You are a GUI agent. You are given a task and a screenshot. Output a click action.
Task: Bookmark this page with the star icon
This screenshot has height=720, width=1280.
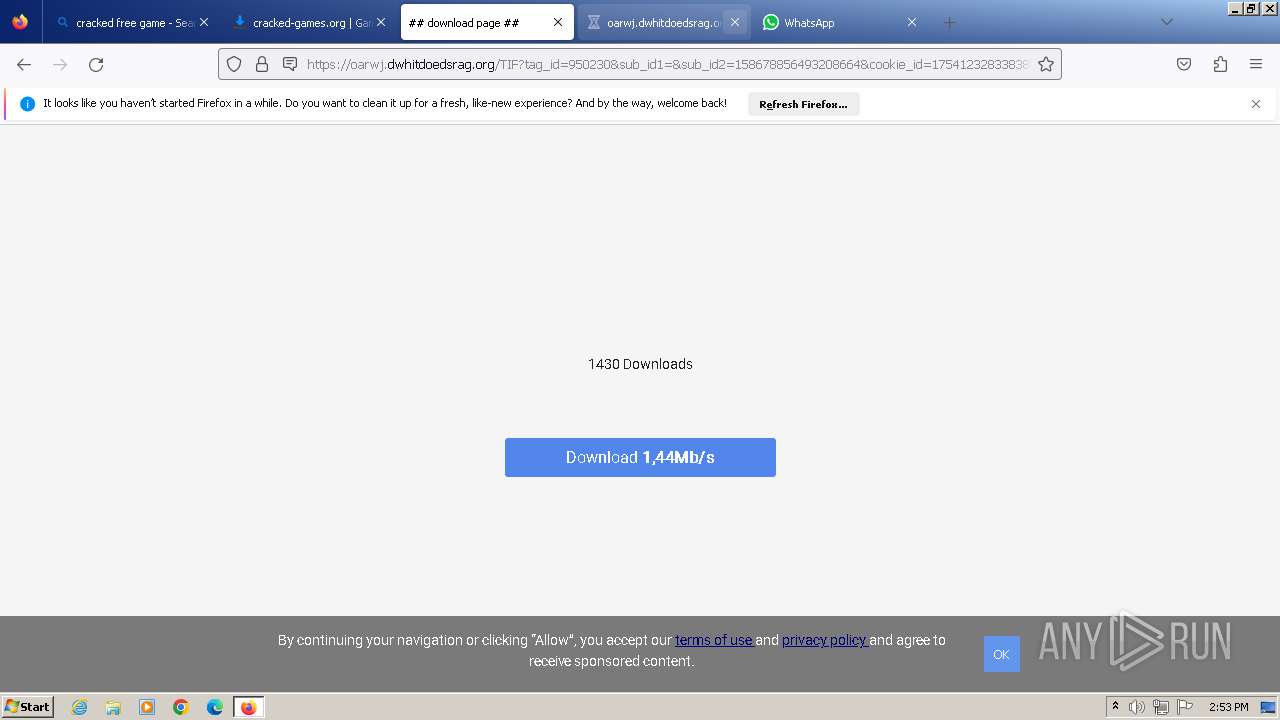pos(1046,64)
